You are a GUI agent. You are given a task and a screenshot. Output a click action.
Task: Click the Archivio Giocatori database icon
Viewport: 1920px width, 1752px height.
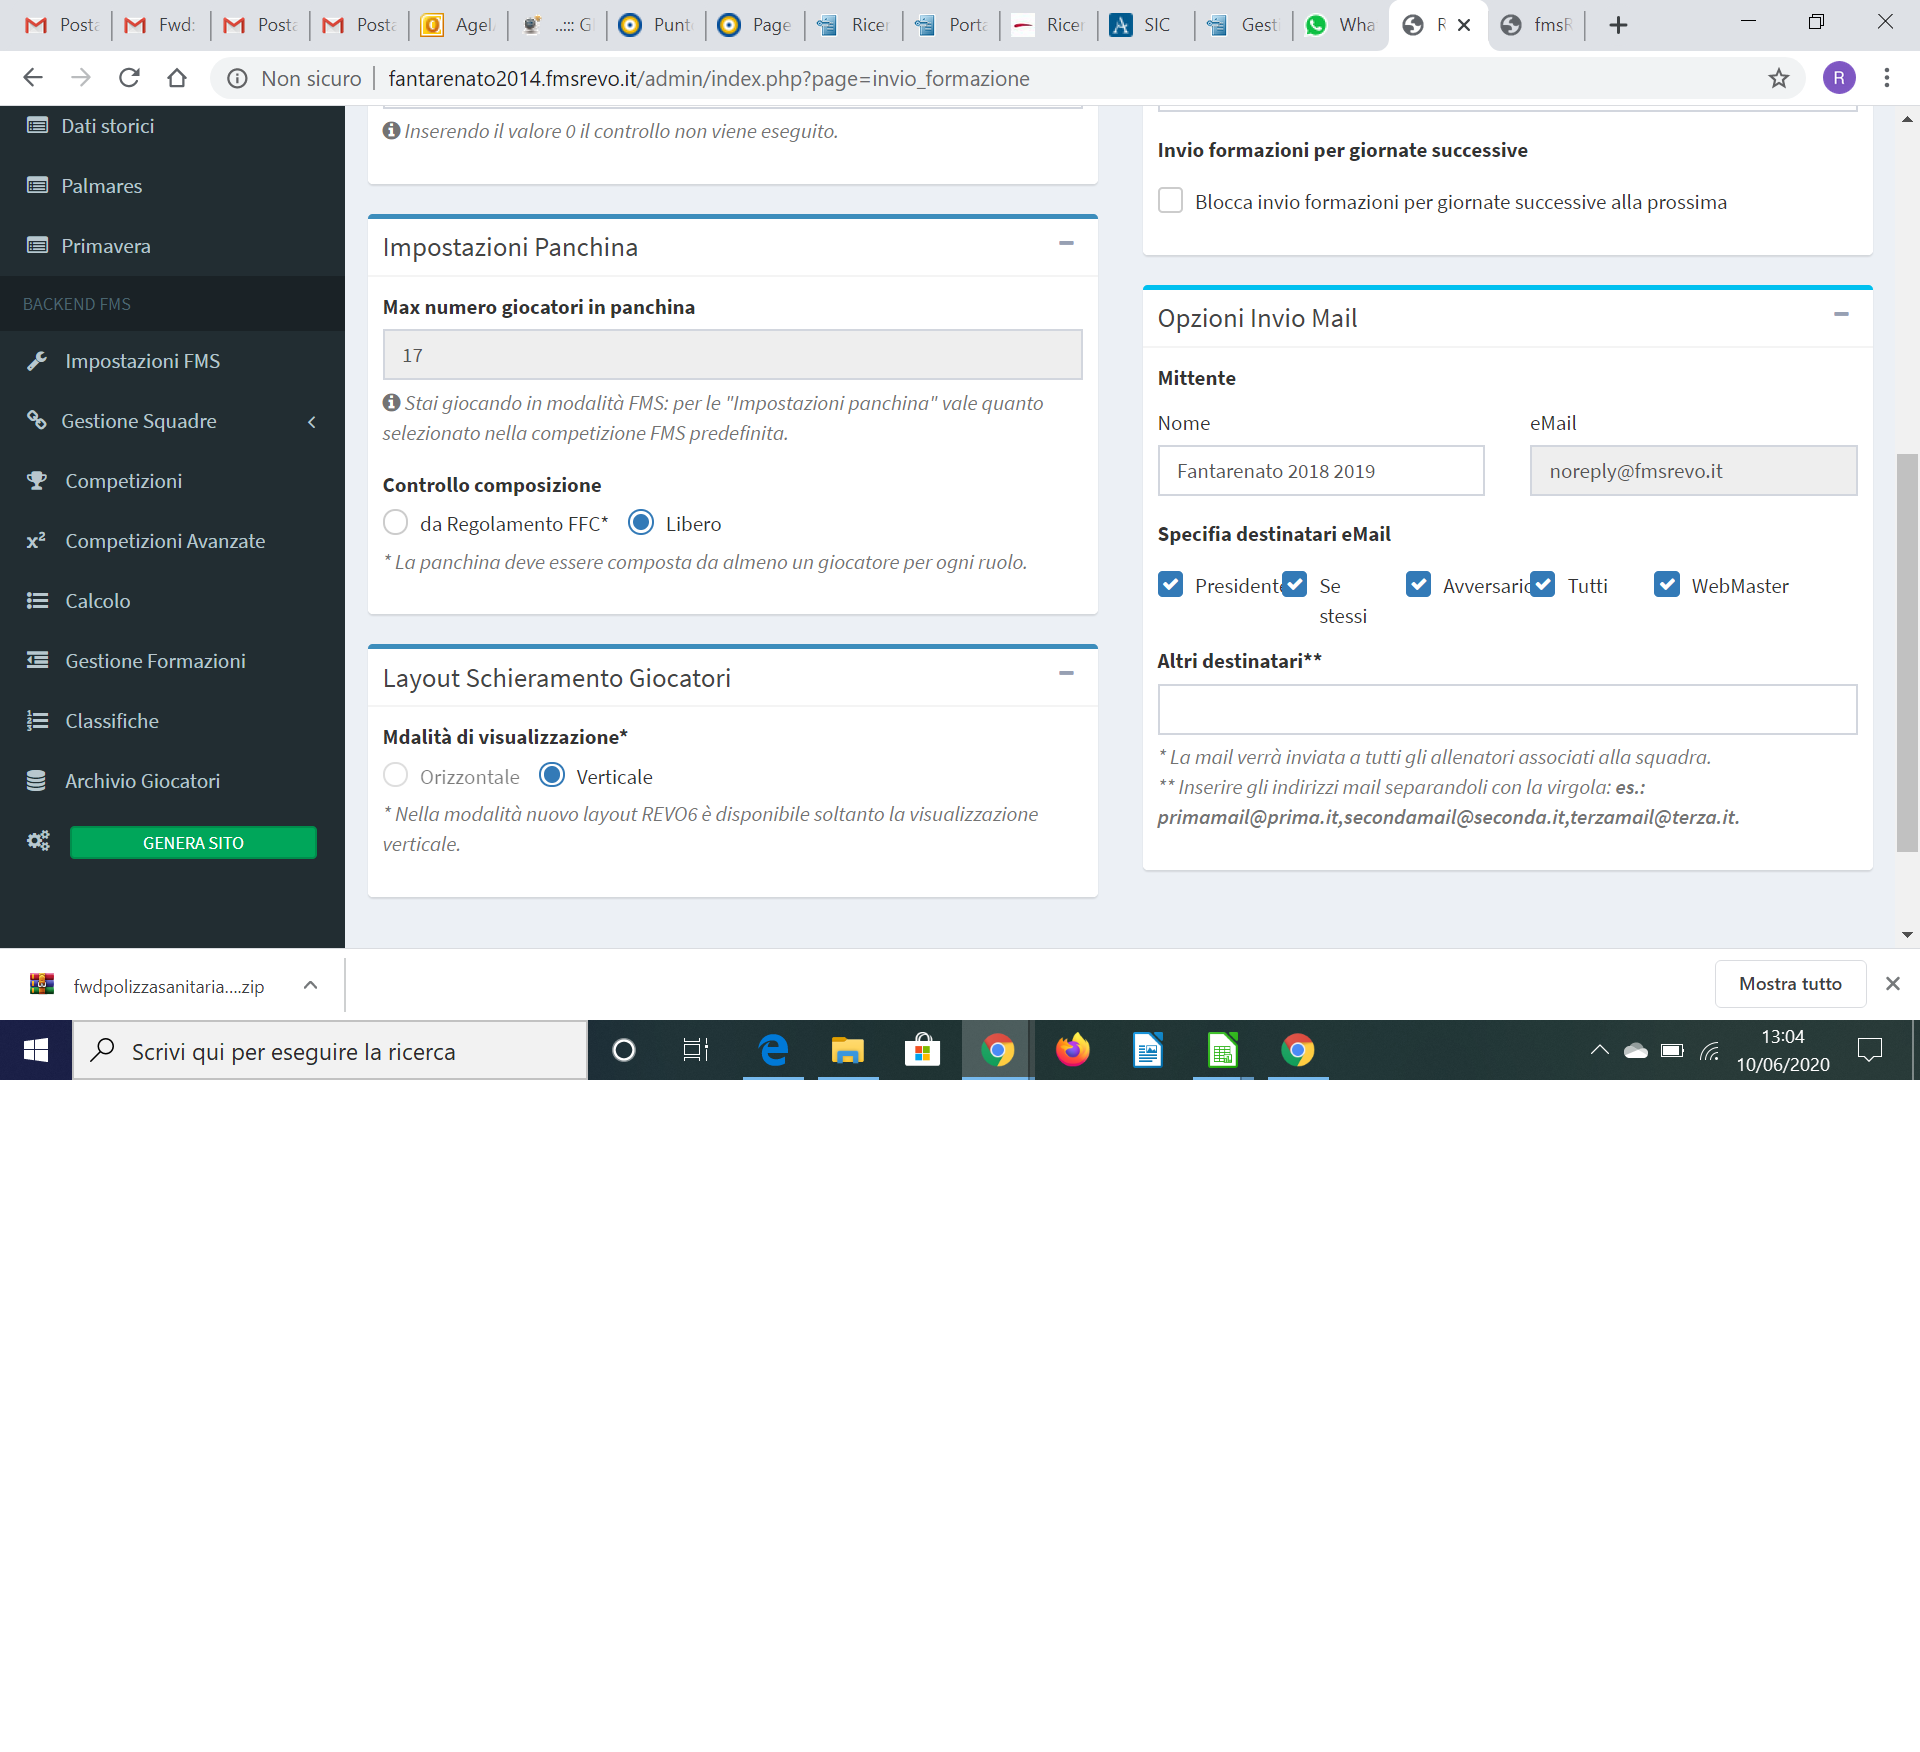tap(37, 781)
